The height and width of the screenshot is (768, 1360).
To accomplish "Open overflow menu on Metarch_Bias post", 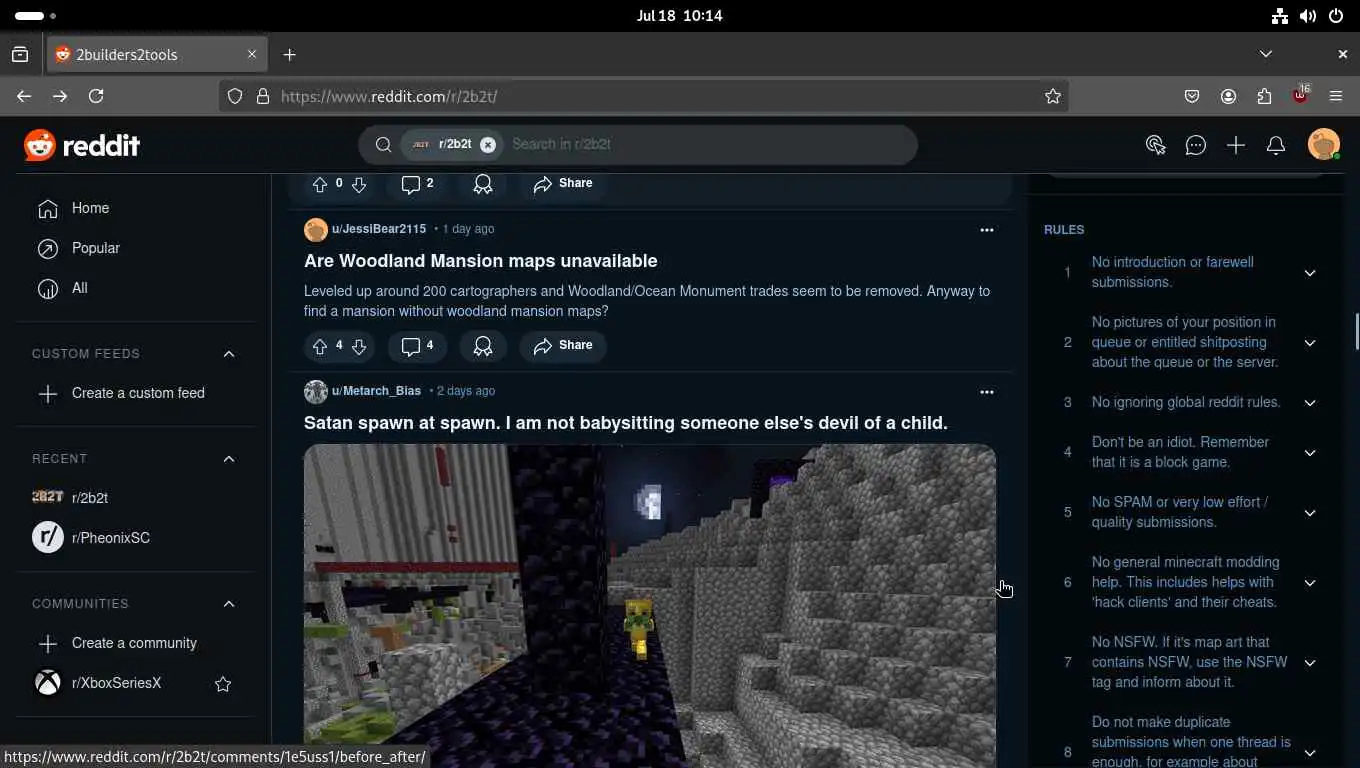I will (987, 392).
